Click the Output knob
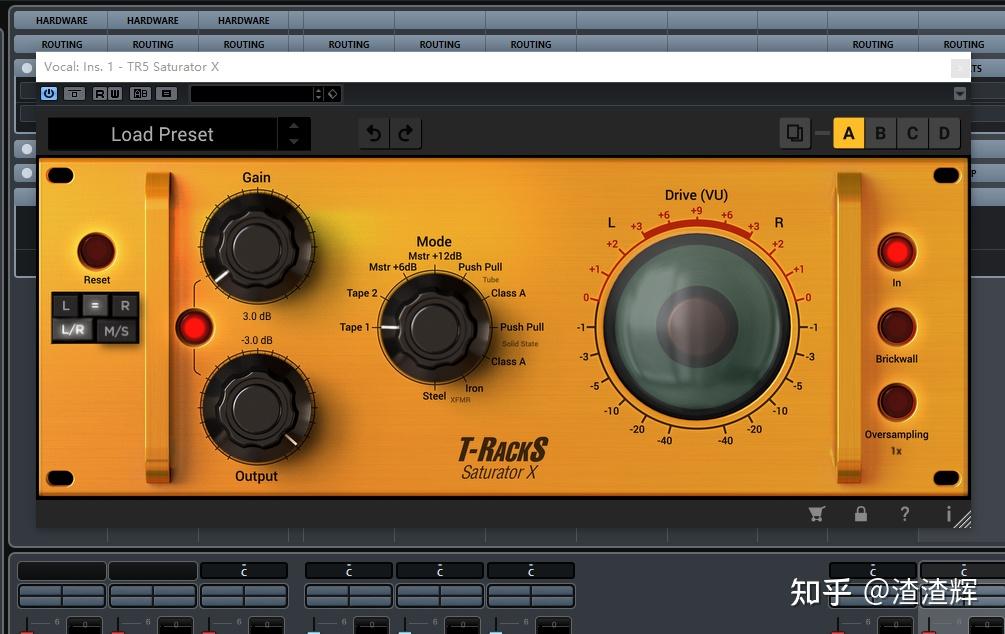Screen dimensions: 1005x634 pos(258,408)
